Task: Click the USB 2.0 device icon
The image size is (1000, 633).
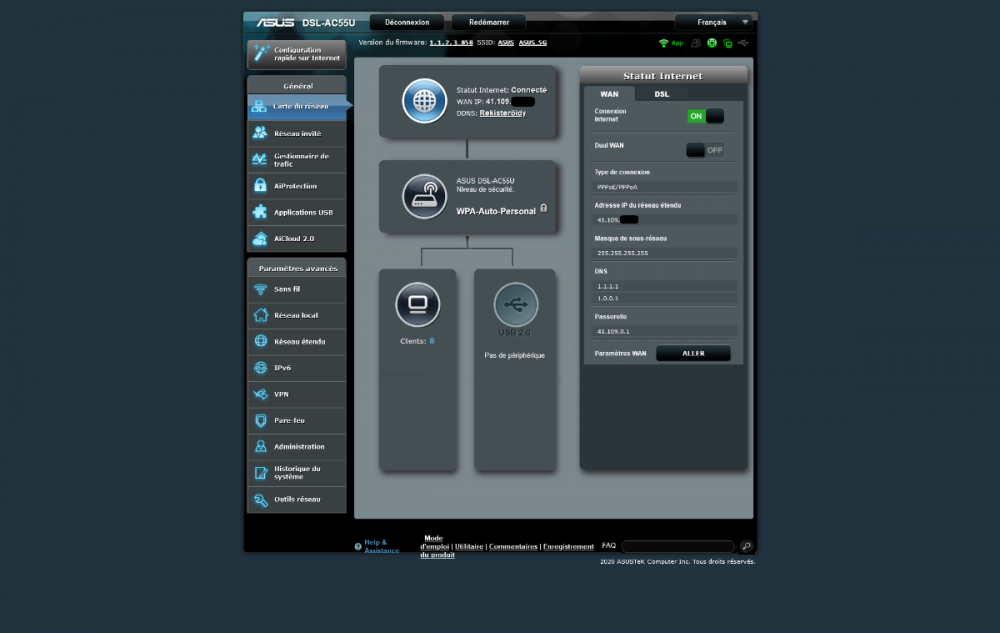Action: 515,304
